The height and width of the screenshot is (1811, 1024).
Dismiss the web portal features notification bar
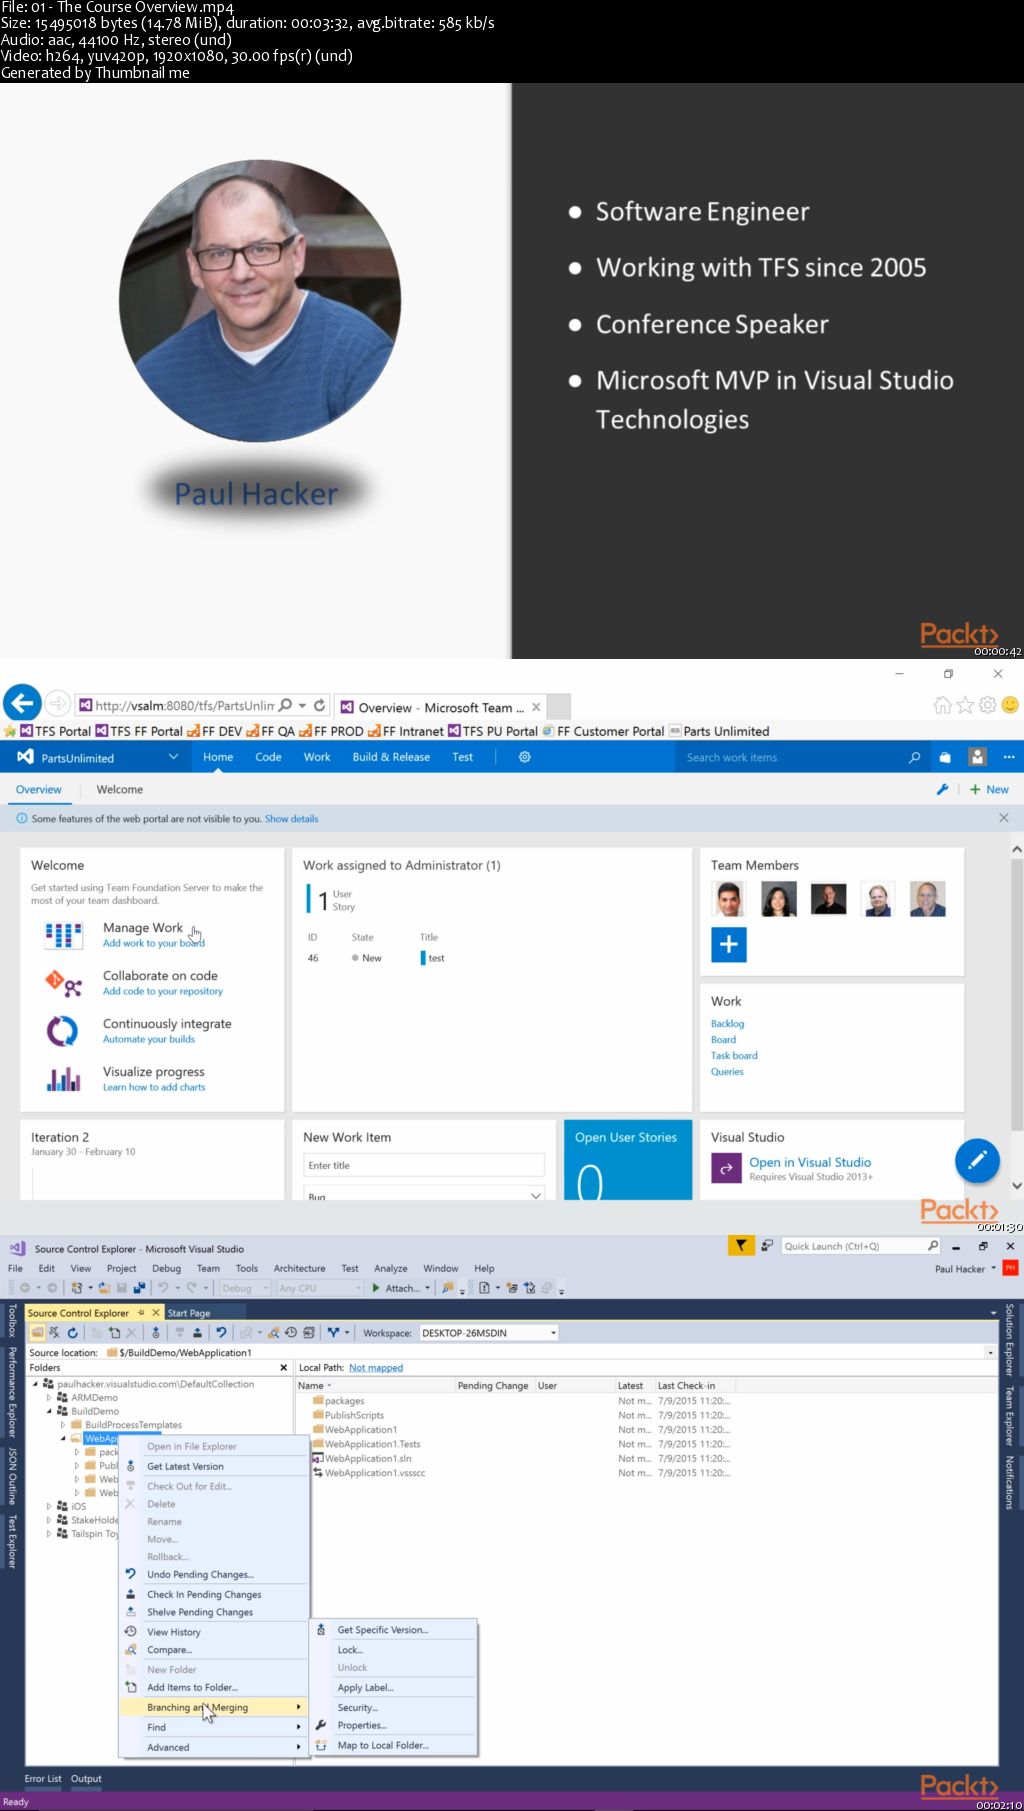coord(1004,818)
